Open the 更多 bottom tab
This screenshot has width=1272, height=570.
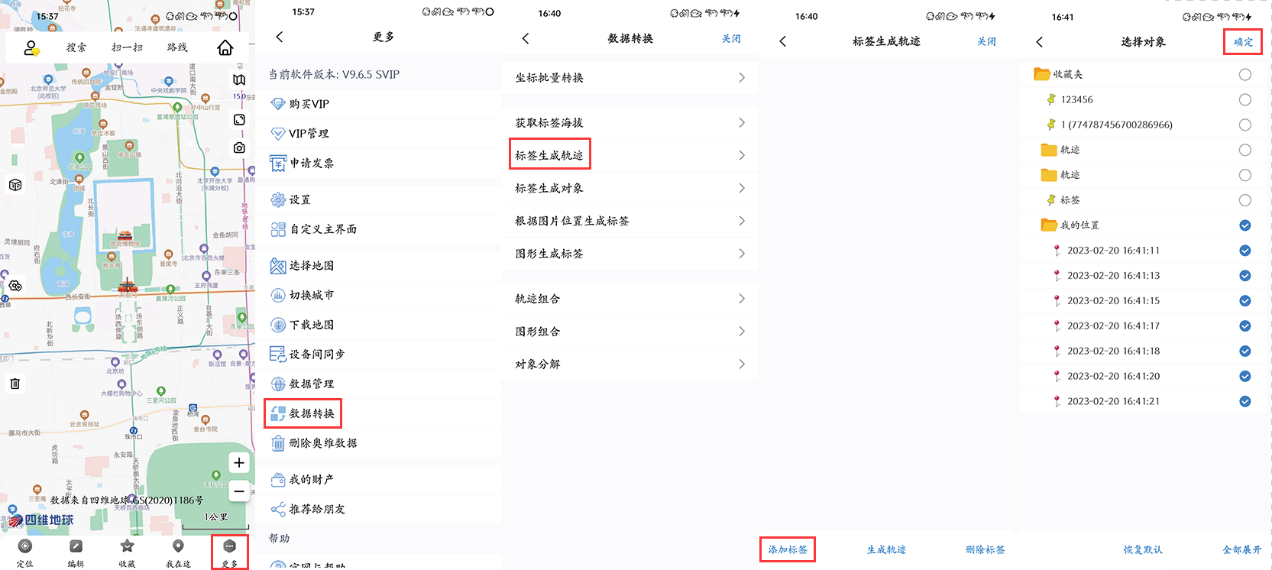(x=229, y=552)
